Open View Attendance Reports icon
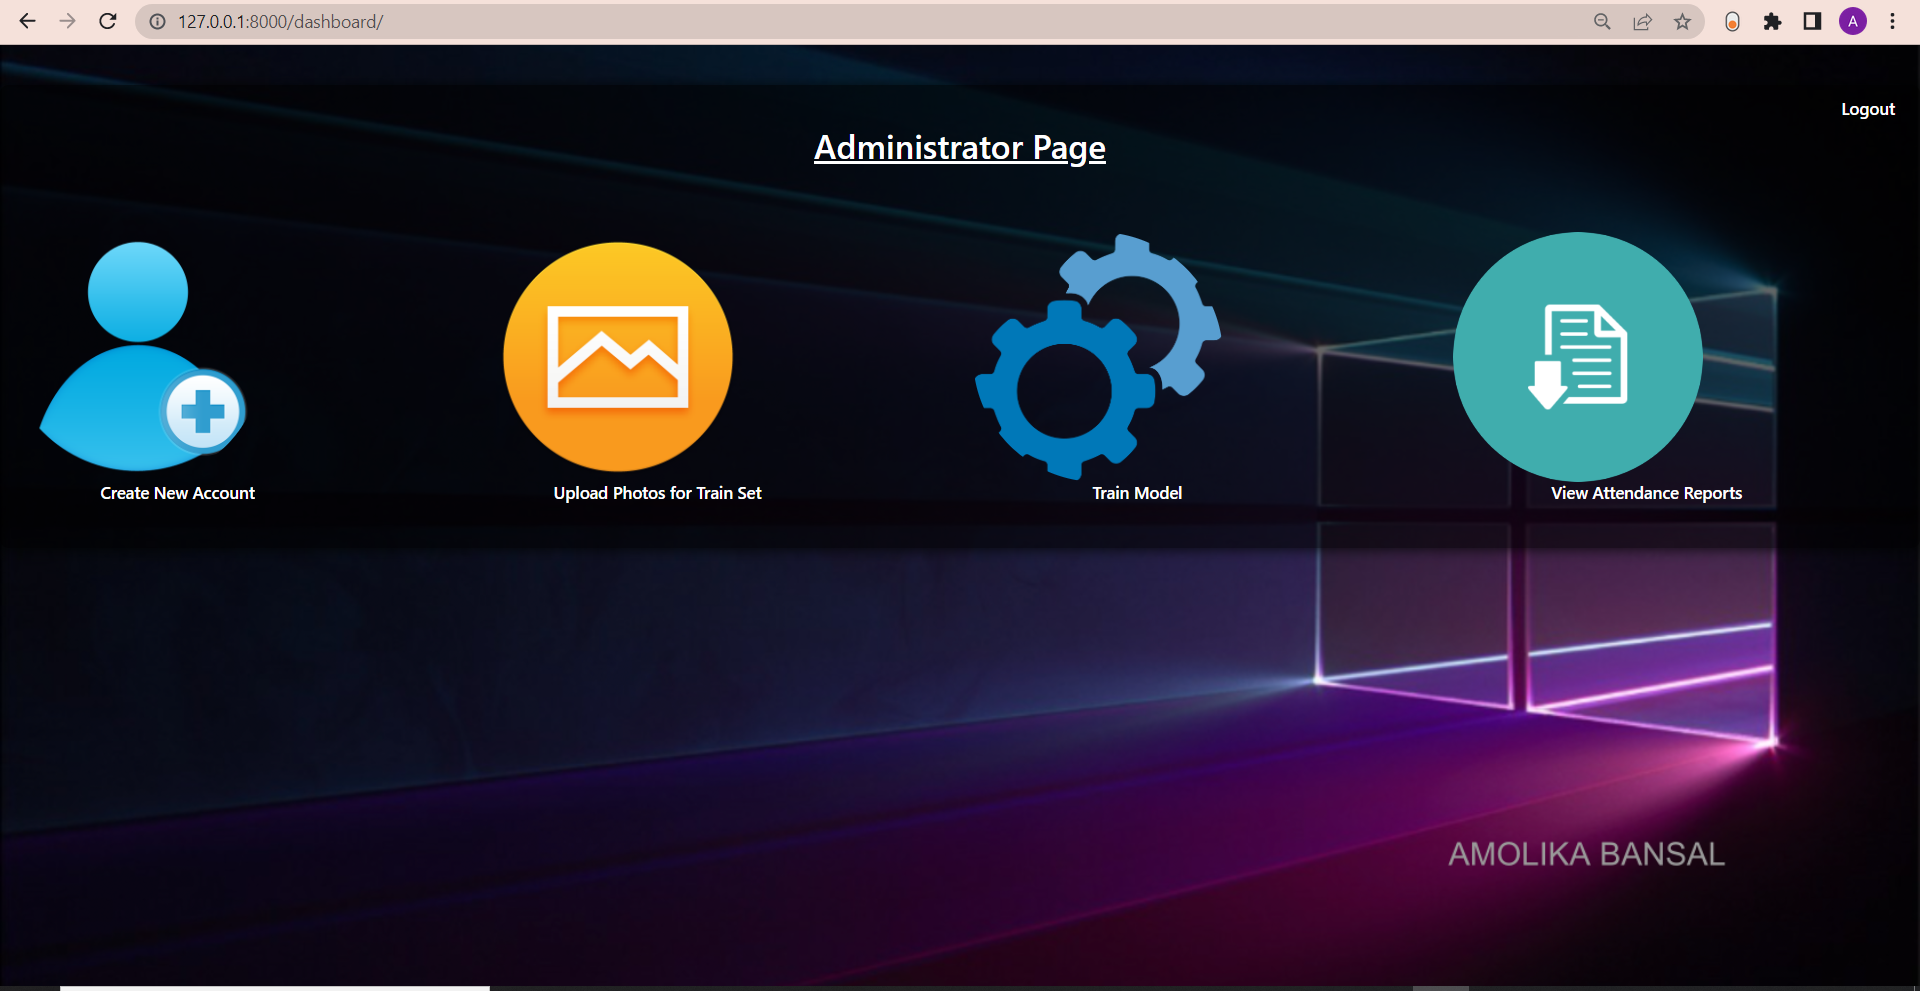 click(1577, 356)
